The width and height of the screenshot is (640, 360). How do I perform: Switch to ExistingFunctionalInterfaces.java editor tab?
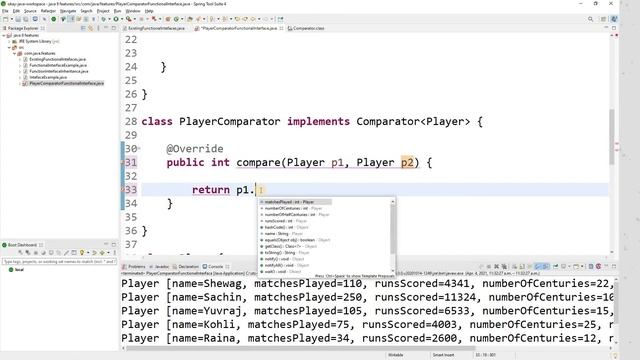pos(155,28)
